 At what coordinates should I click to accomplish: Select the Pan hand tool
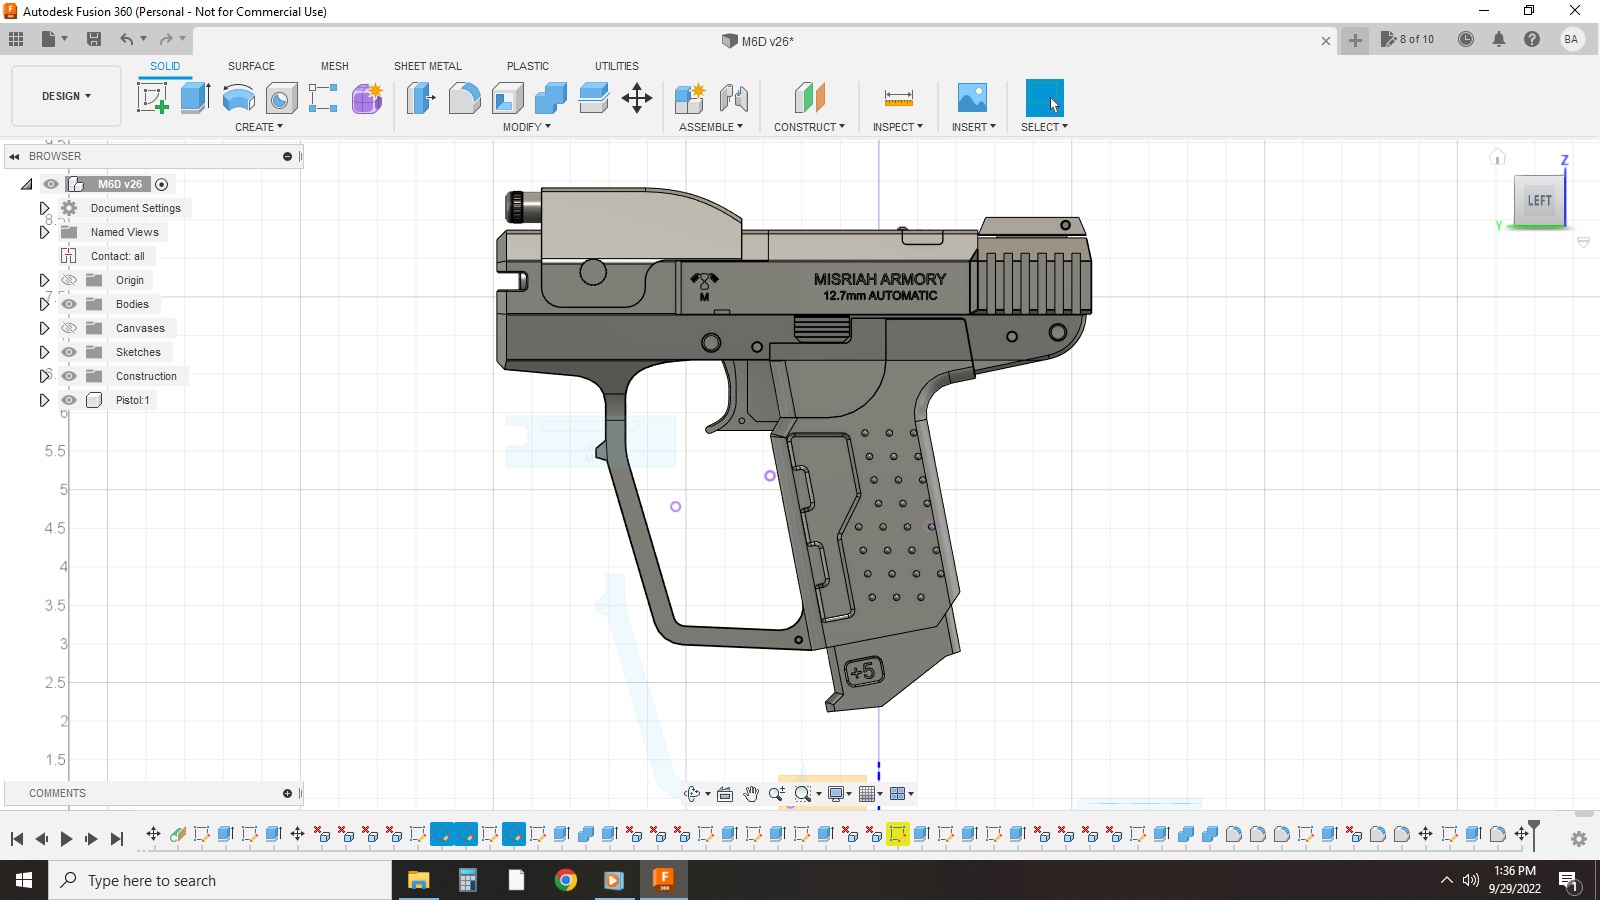click(751, 794)
